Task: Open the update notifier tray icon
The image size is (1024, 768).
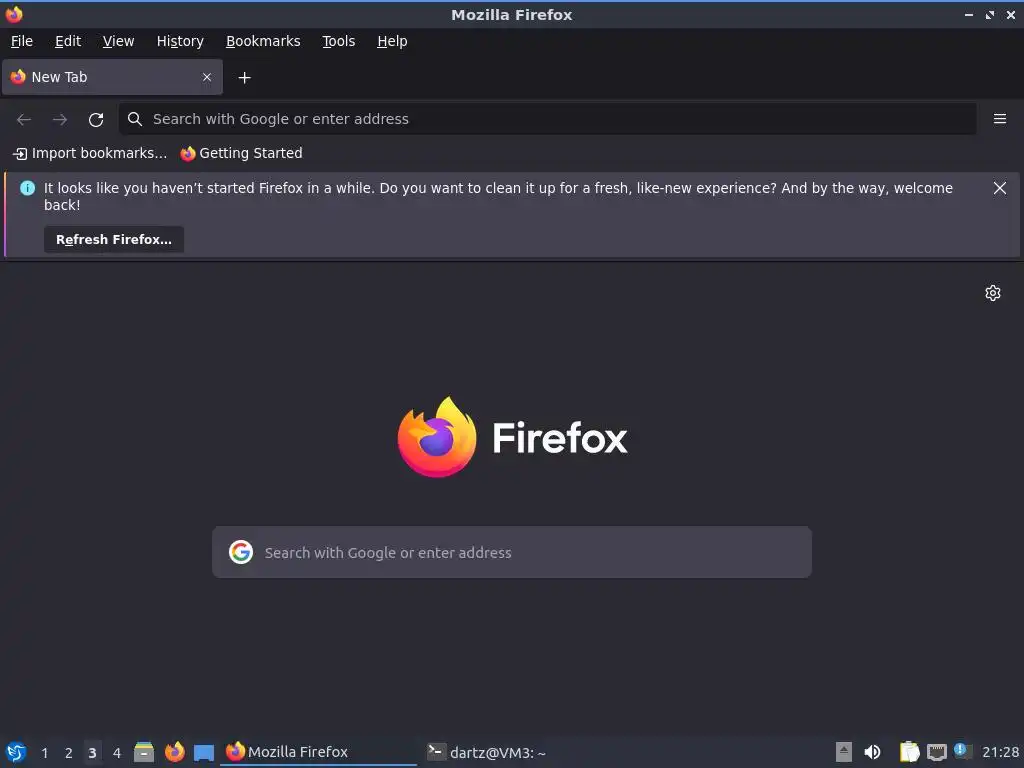Action: [x=962, y=751]
